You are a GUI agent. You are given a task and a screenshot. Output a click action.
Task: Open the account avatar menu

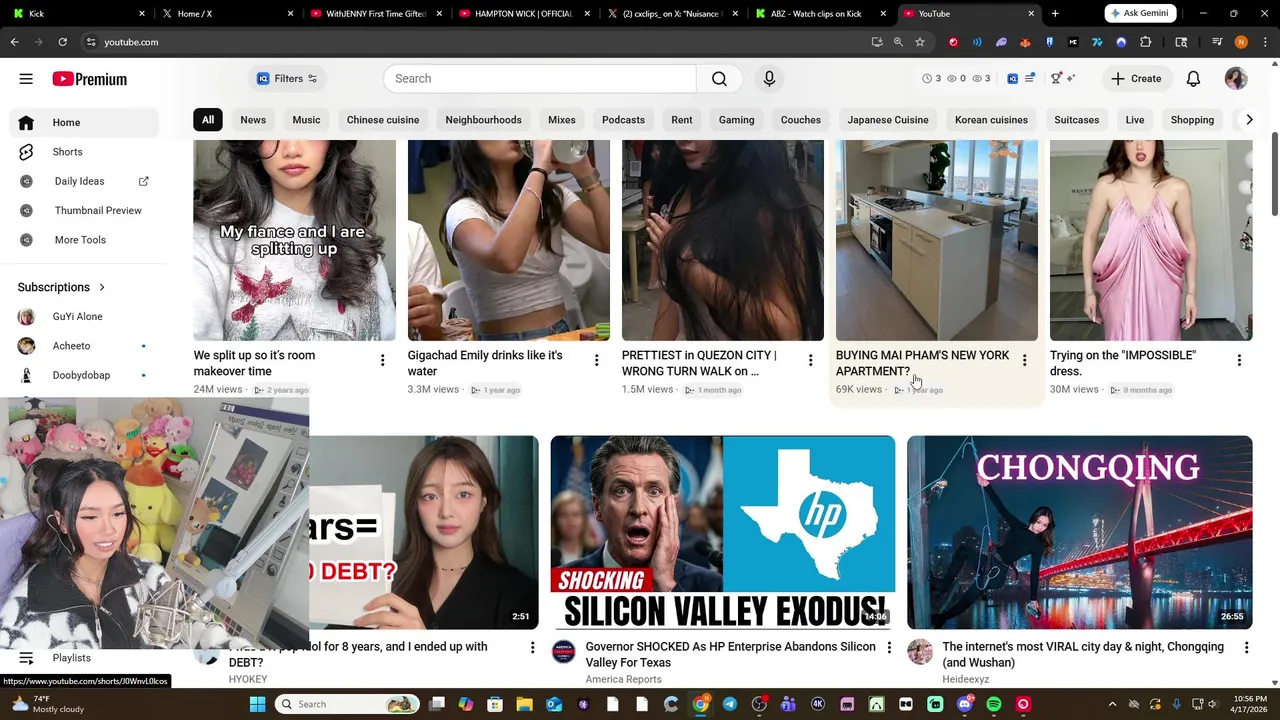1236,79
